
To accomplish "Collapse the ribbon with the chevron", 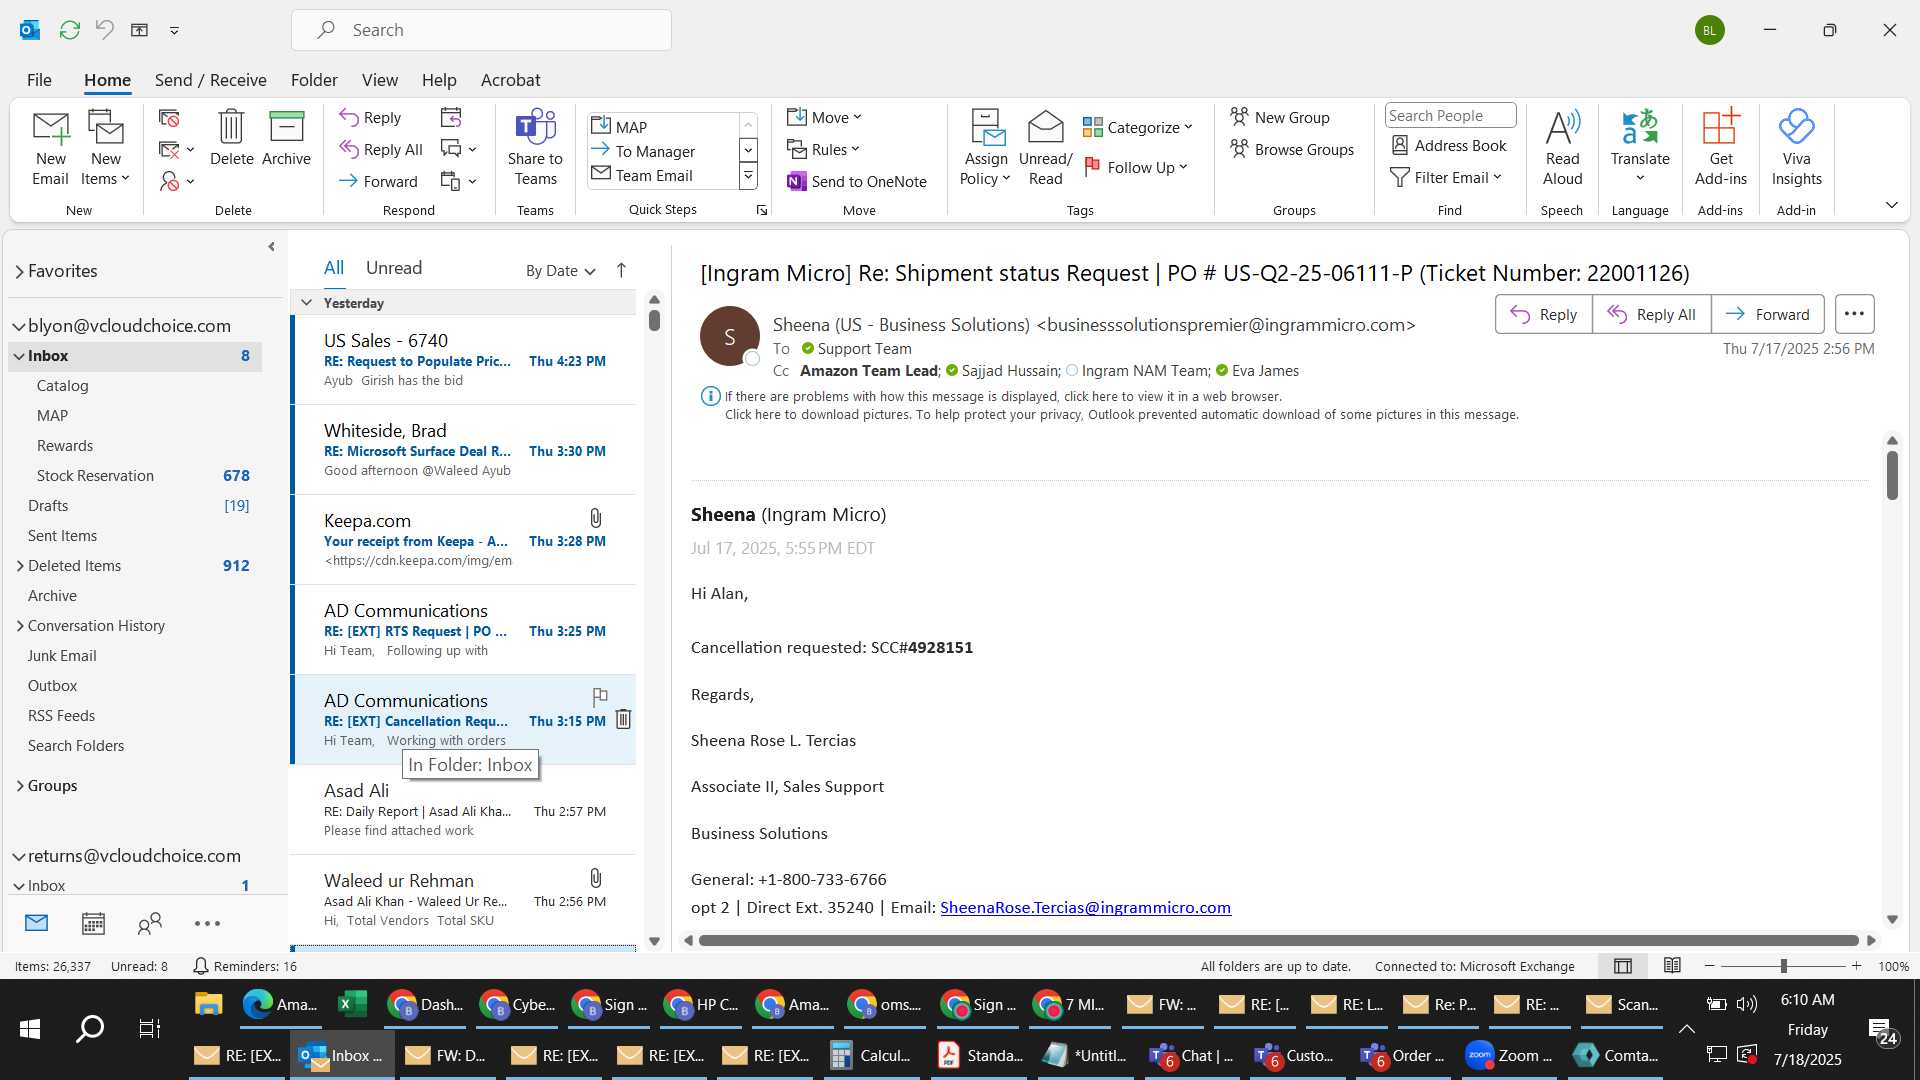I will click(1891, 205).
